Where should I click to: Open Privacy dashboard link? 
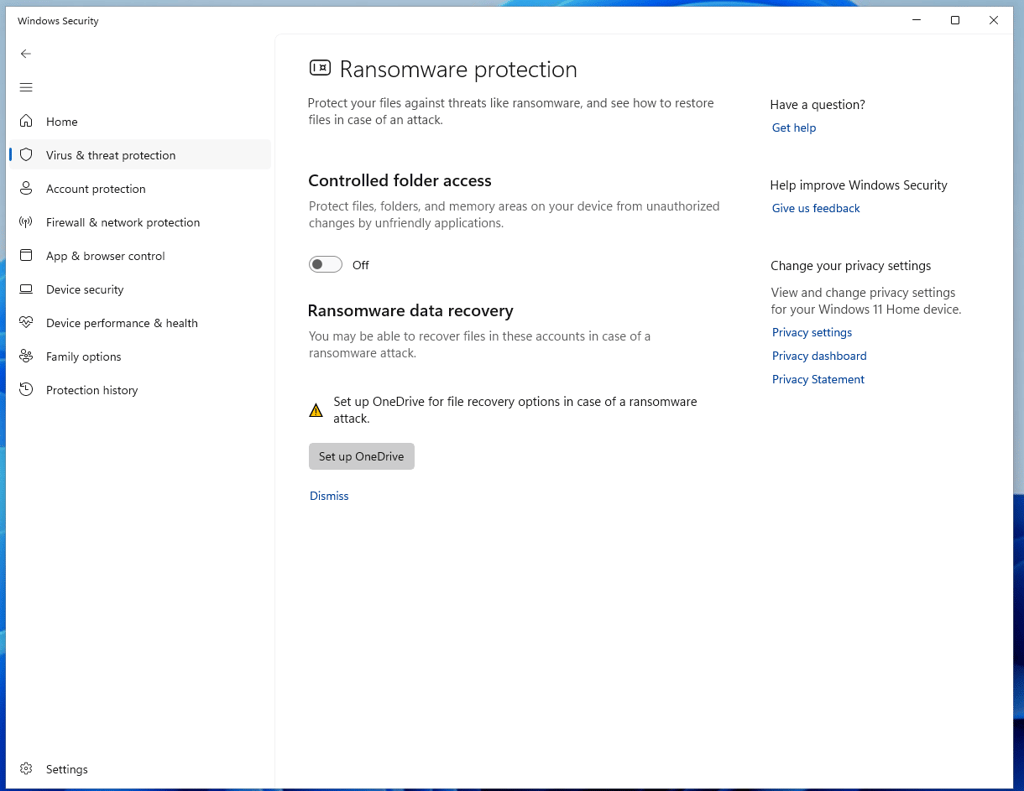(x=819, y=356)
